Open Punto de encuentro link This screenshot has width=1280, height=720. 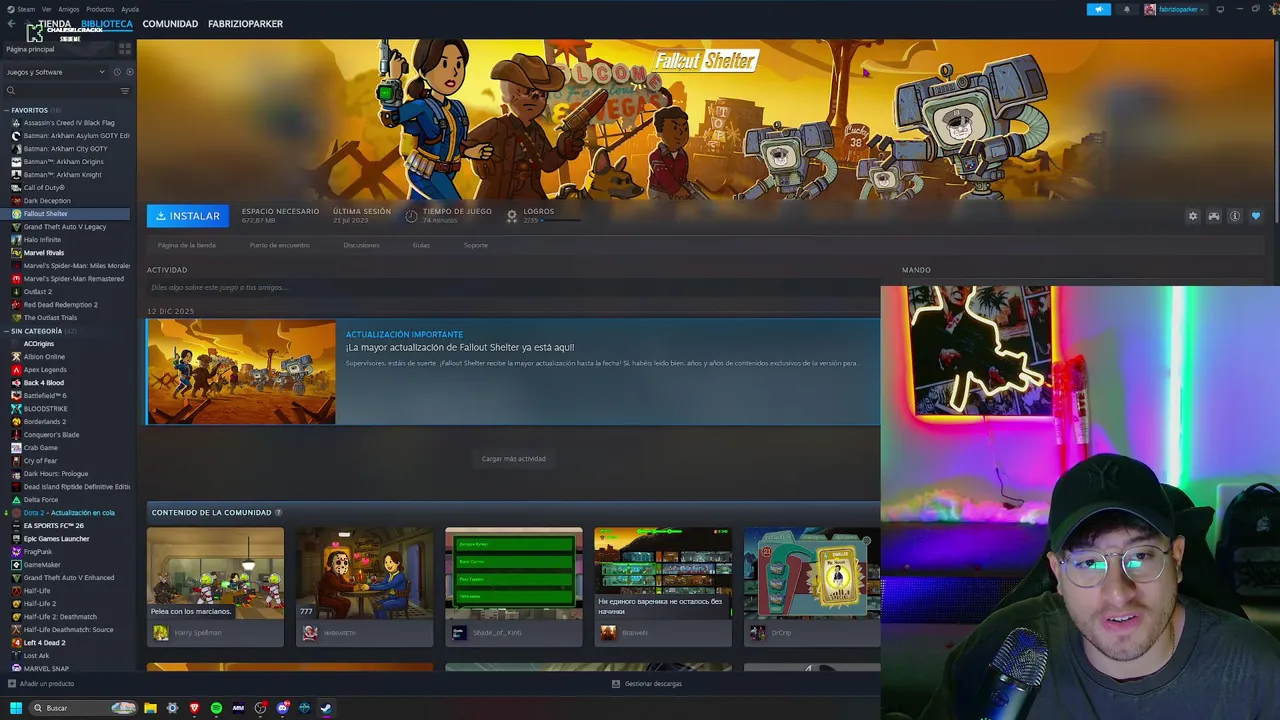(280, 245)
